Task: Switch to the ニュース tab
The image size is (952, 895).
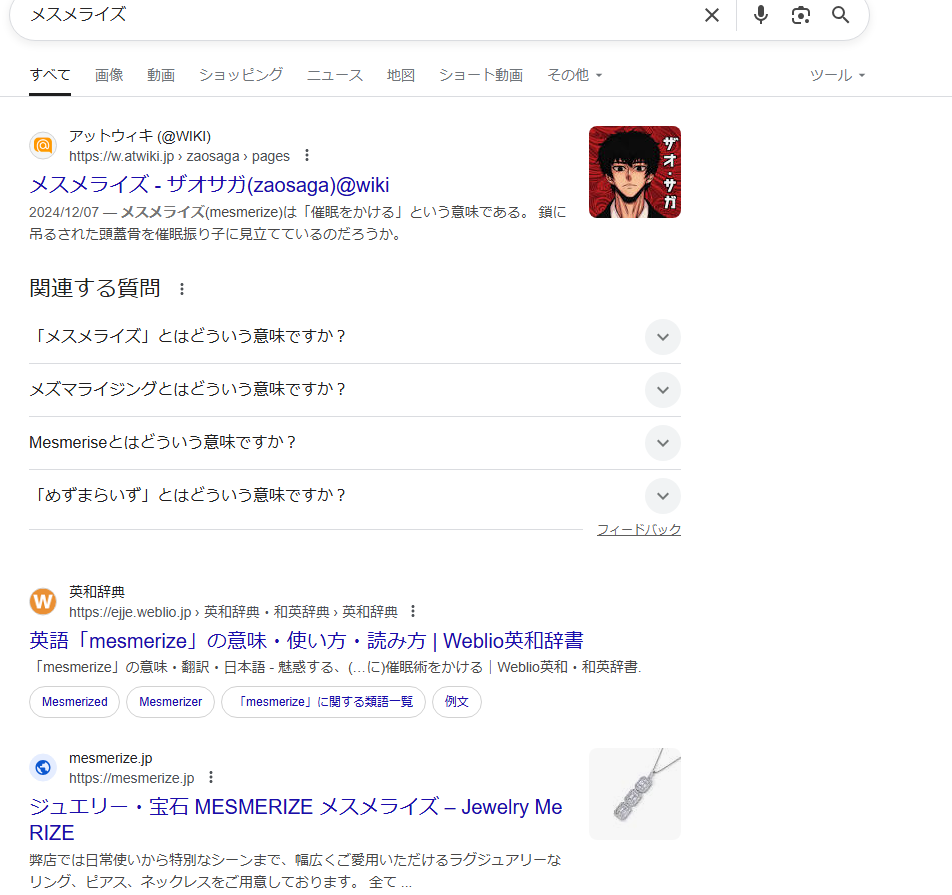Action: pyautogui.click(x=335, y=75)
